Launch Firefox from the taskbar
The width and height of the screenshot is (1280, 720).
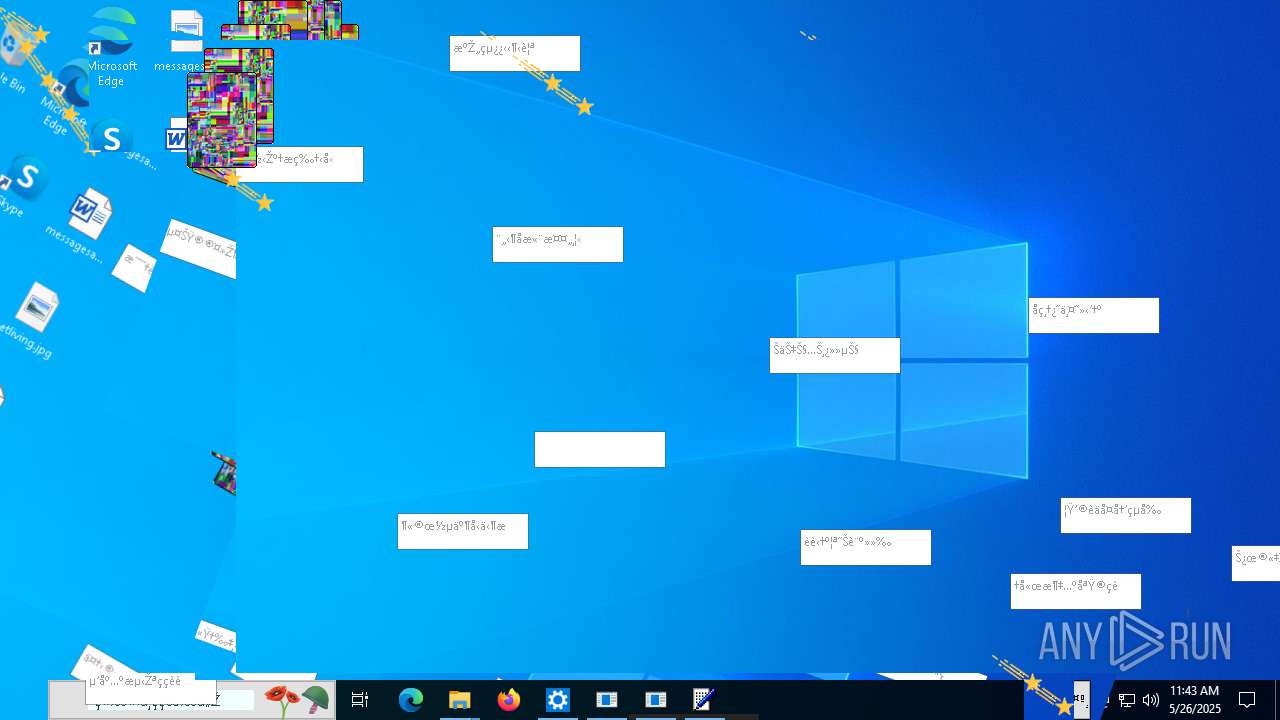click(509, 700)
